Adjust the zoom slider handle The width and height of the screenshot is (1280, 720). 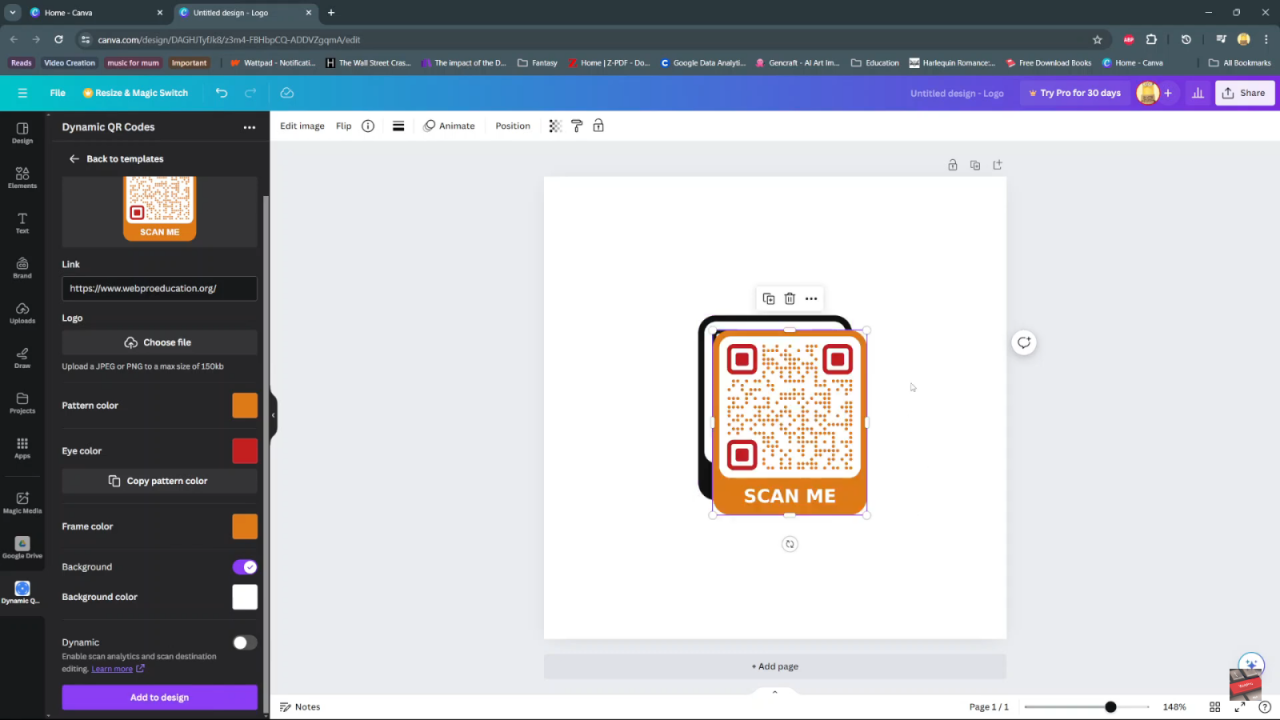tap(1110, 707)
